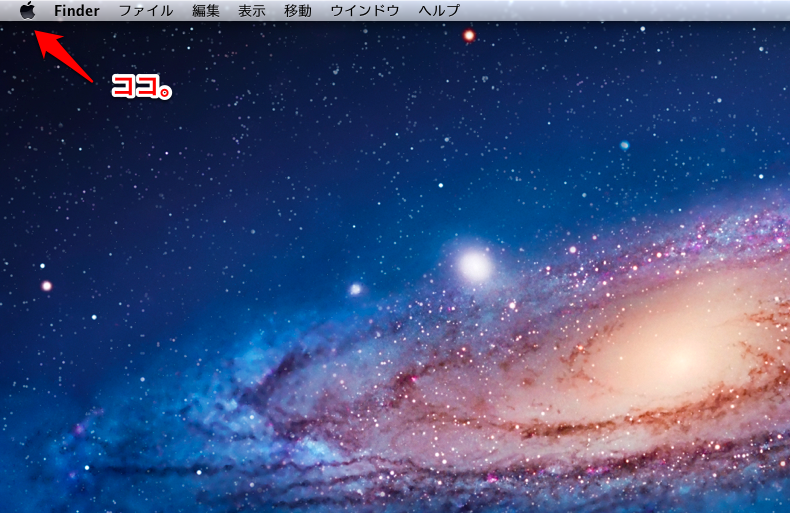Expand the 移動 menu
The height and width of the screenshot is (513, 790).
297,11
